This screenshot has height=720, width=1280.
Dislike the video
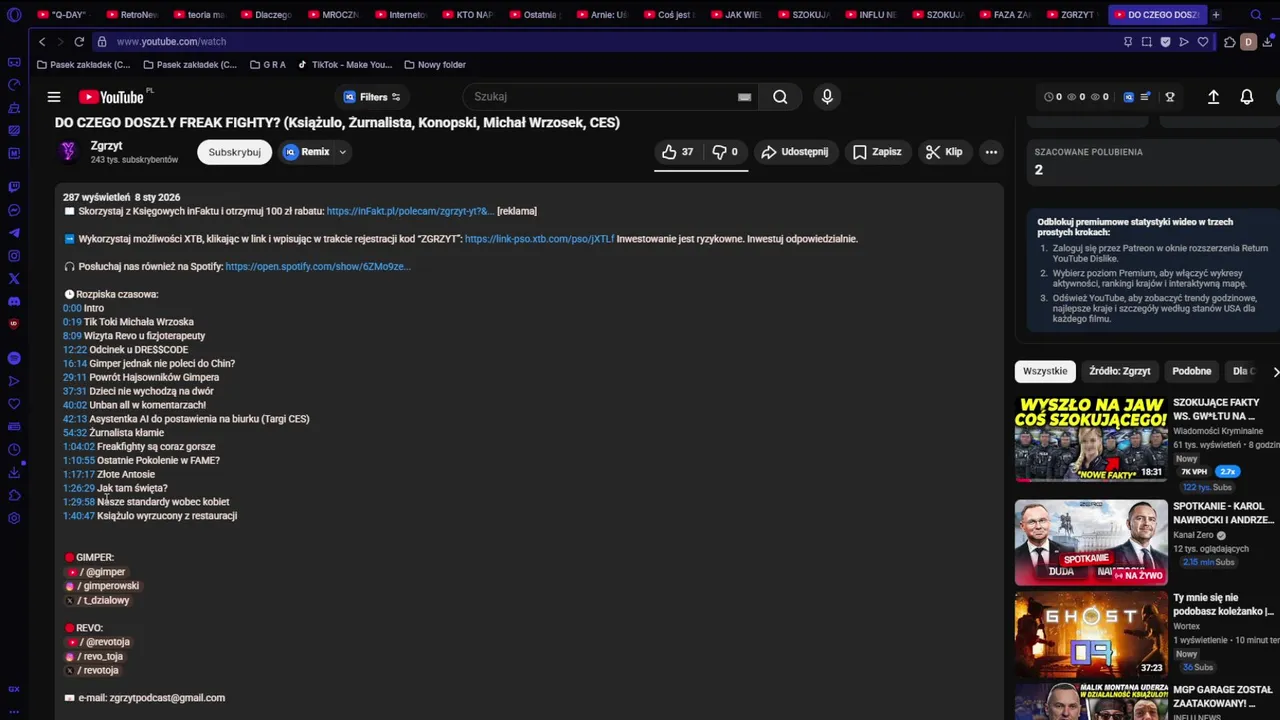725,152
